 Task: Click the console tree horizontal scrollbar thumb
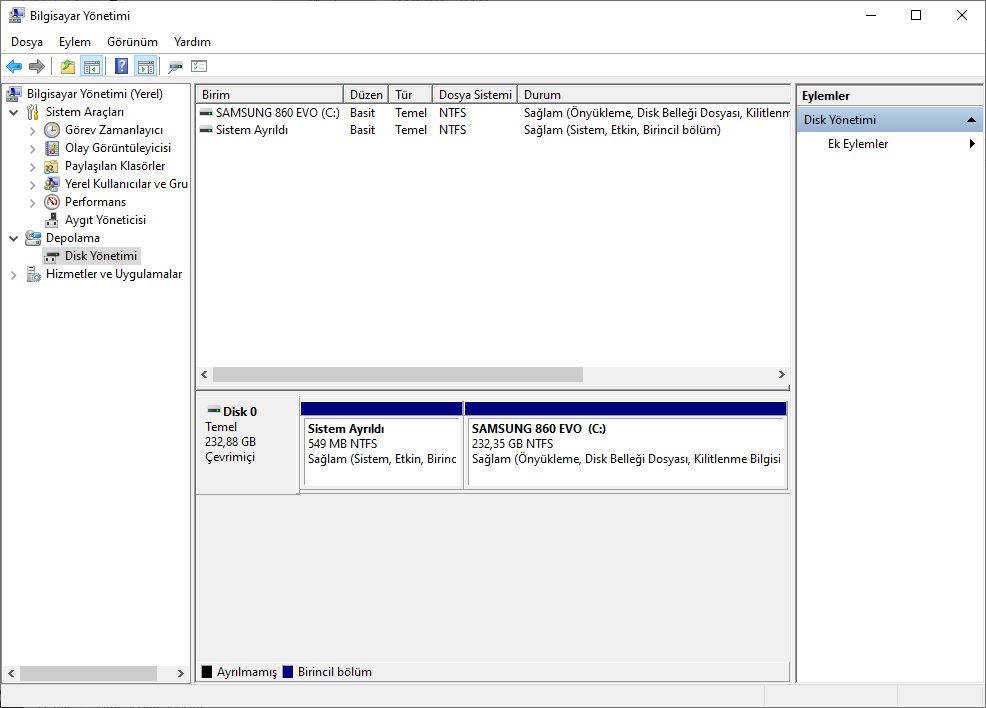click(88, 673)
